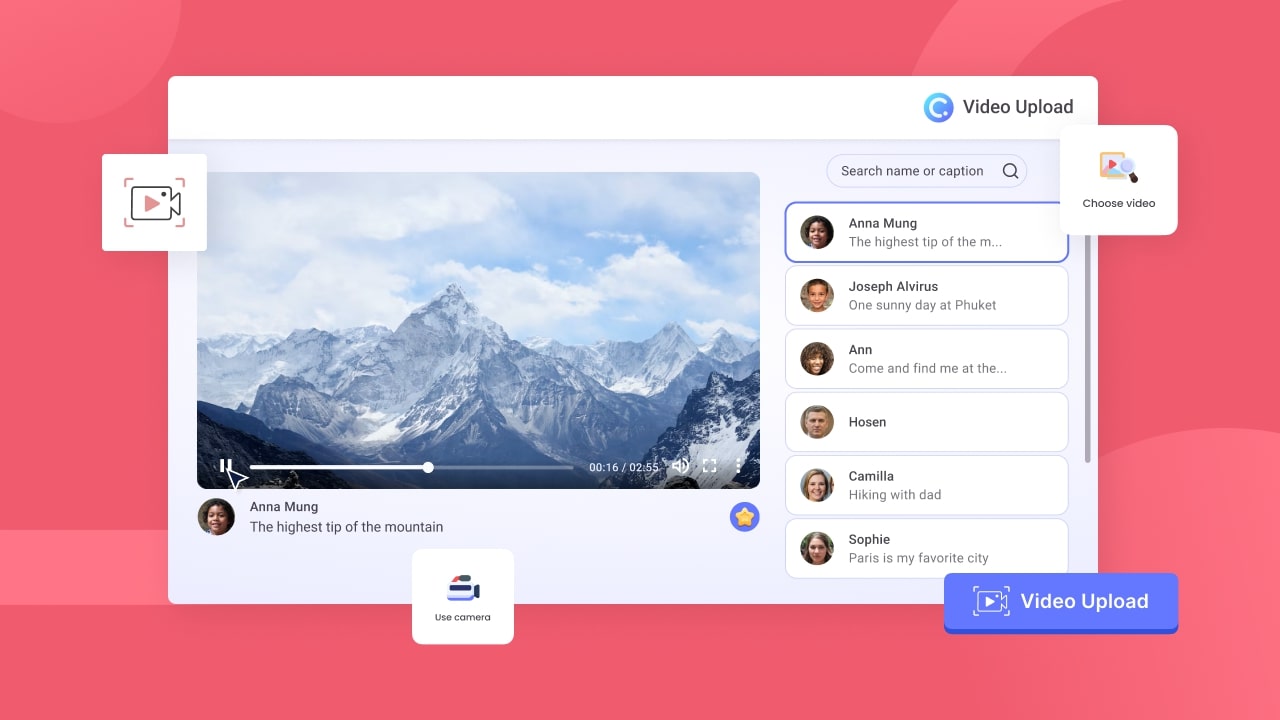1280x720 pixels.
Task: Click the Choose video card
Action: point(1118,180)
